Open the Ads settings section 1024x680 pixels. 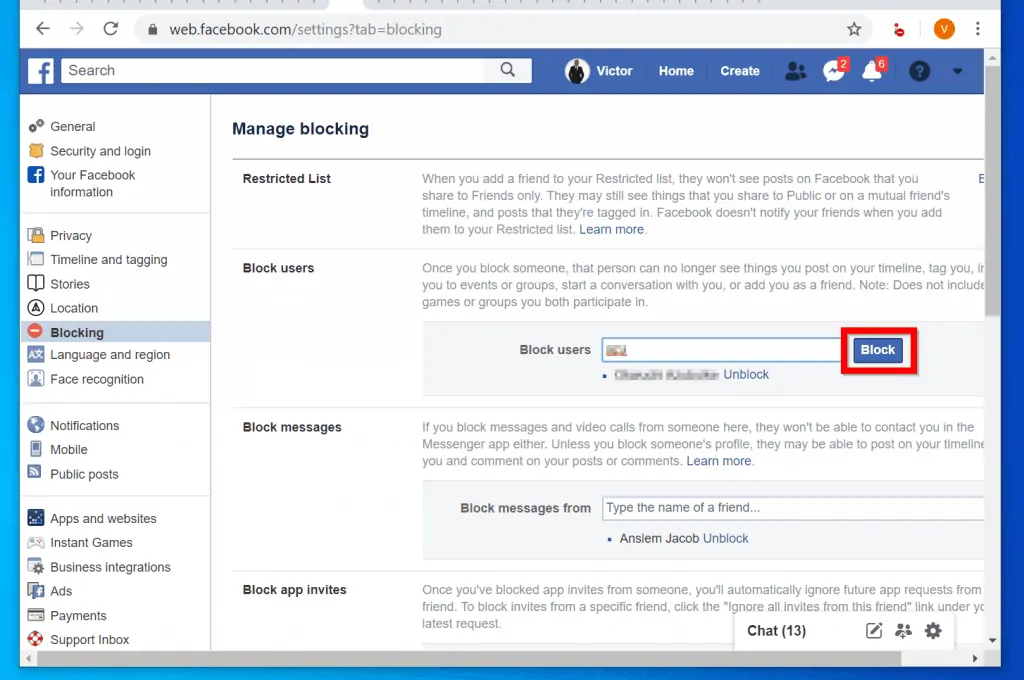coord(61,591)
